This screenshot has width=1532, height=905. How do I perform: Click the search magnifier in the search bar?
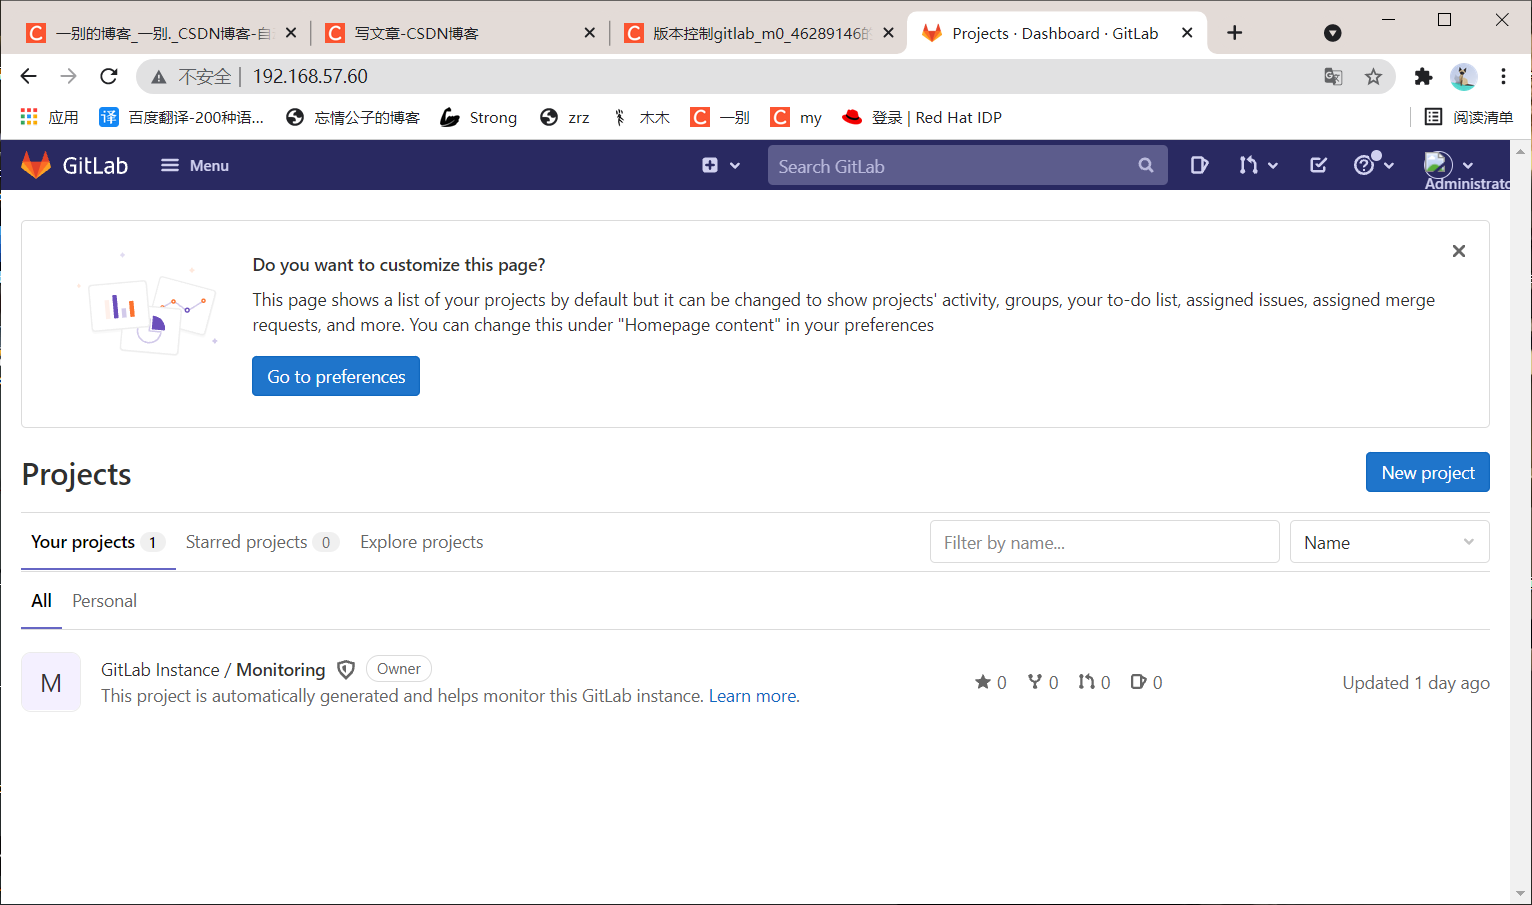tap(1145, 165)
